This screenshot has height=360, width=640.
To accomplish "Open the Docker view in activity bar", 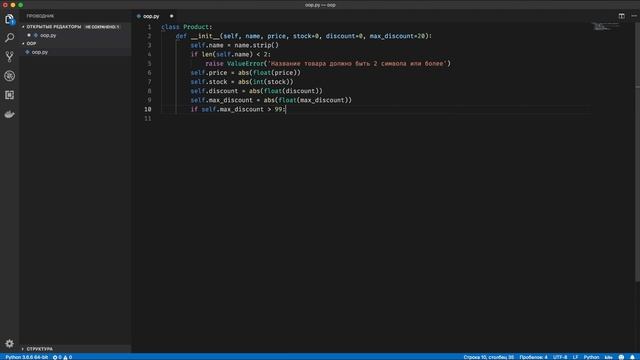I will [9, 114].
